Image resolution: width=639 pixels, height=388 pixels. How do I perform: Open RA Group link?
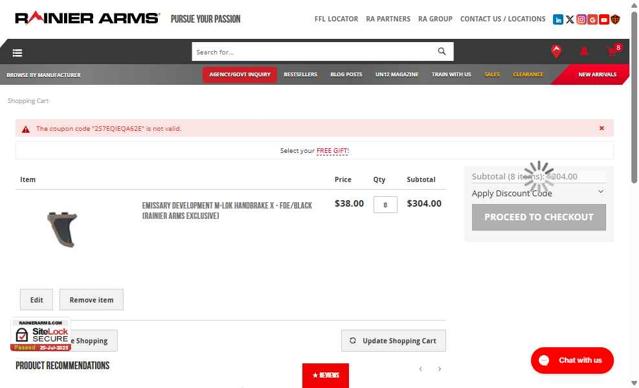(x=435, y=19)
